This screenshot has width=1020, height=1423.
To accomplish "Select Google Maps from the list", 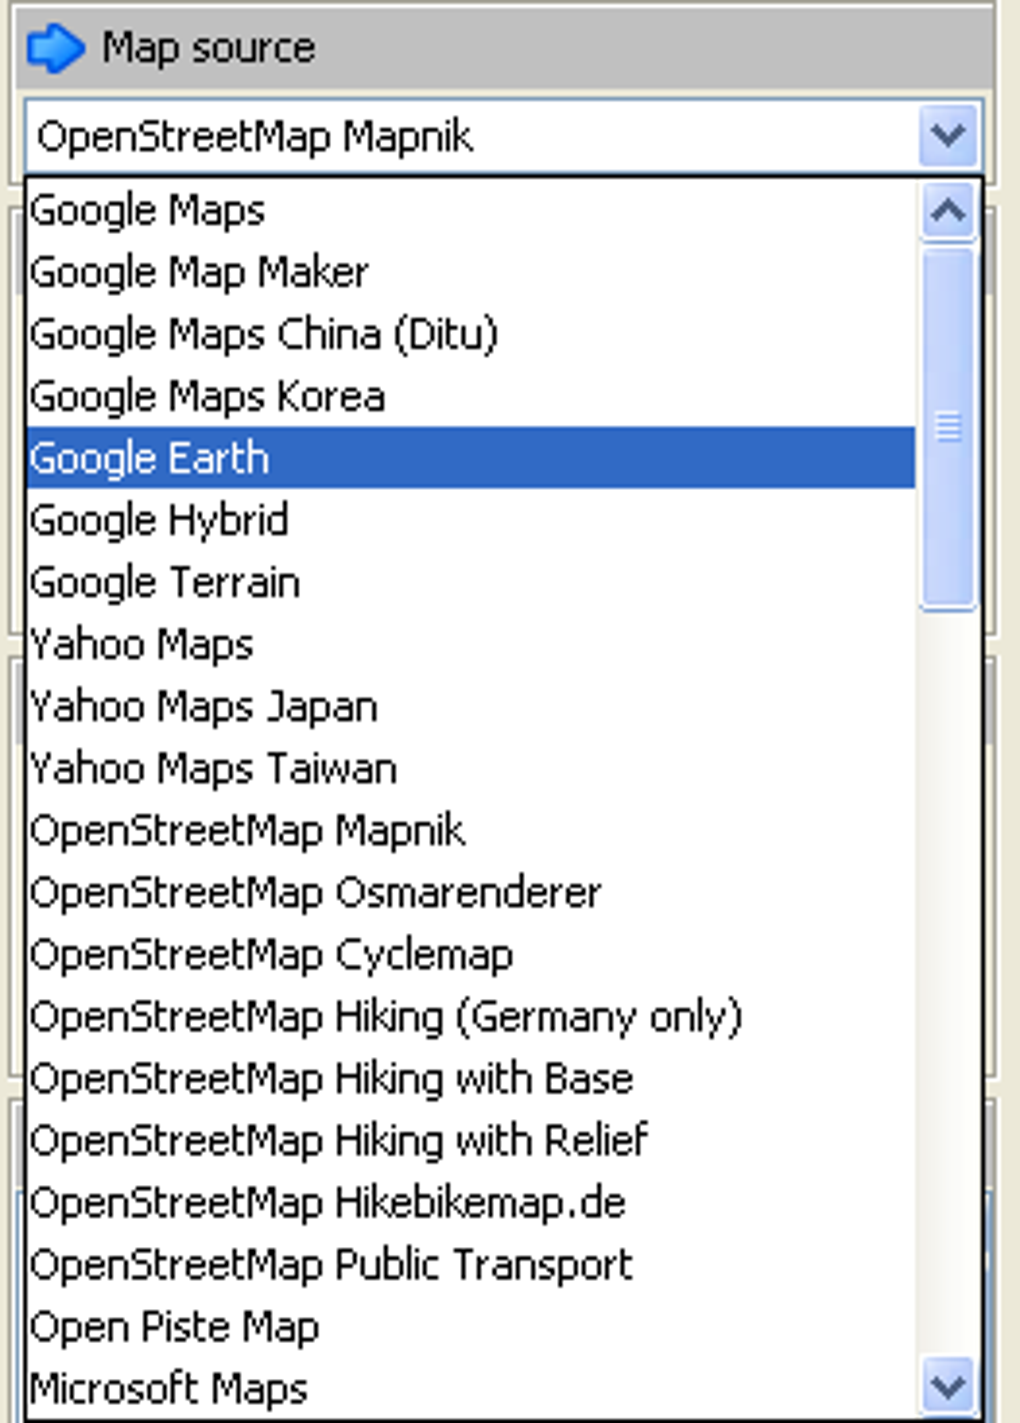I will (x=470, y=210).
